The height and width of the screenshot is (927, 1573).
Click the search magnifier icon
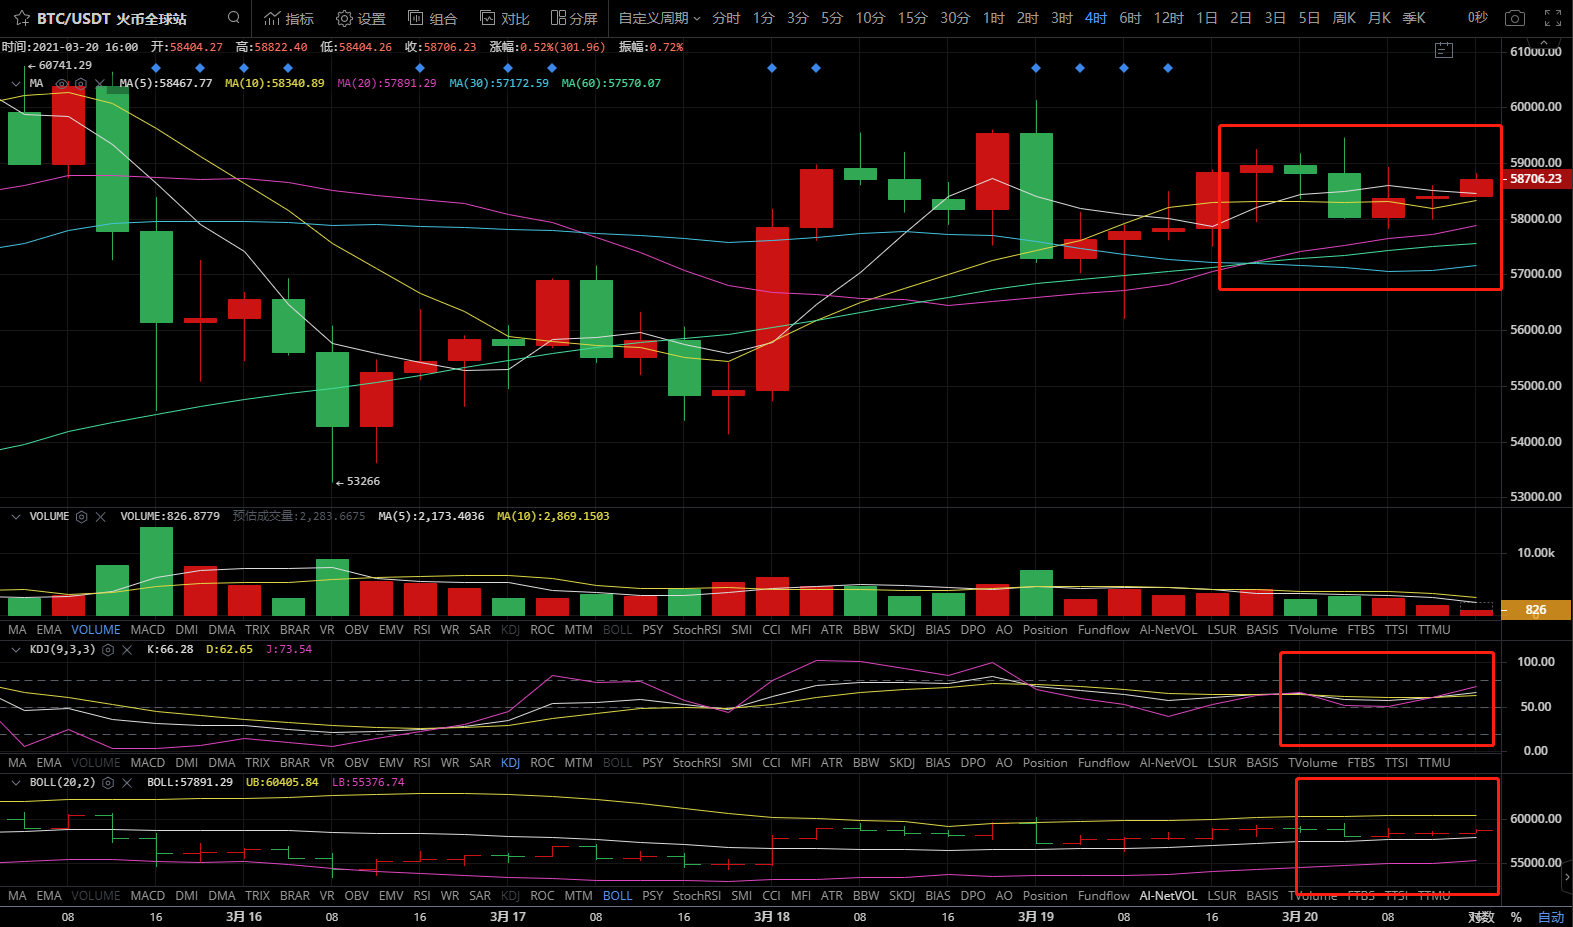tap(234, 18)
